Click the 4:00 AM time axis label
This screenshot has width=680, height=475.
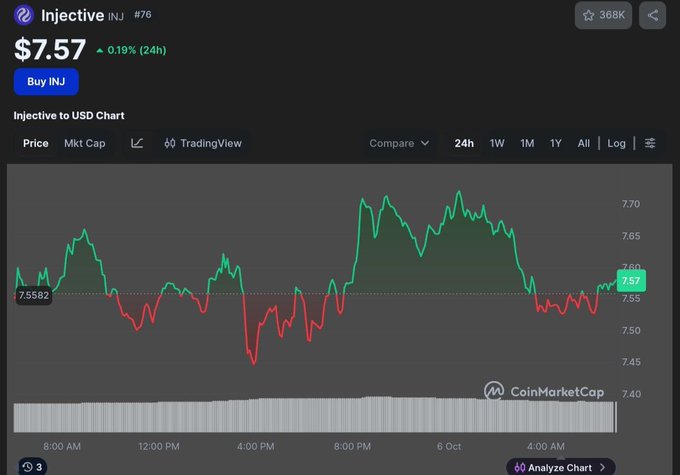[546, 446]
